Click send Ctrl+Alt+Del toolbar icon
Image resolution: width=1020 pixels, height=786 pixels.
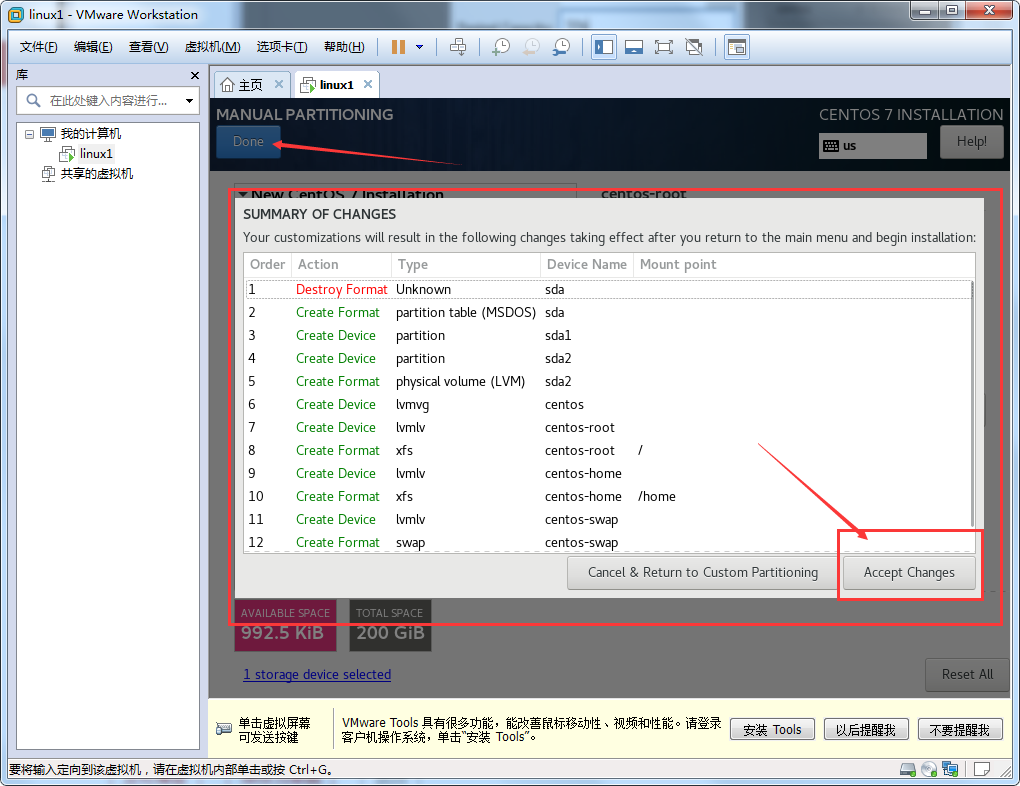pos(458,47)
